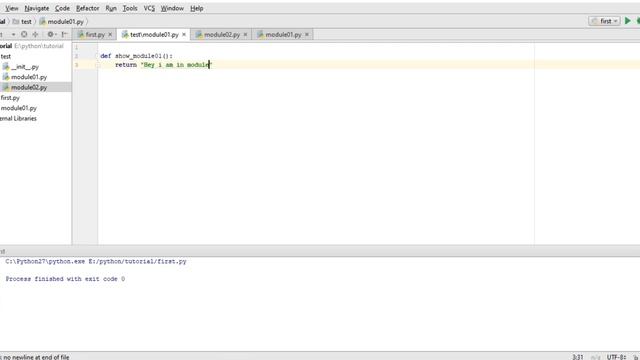The height and width of the screenshot is (360, 640).
Task: Click the file icon beside __init__.py
Action: 6,67
